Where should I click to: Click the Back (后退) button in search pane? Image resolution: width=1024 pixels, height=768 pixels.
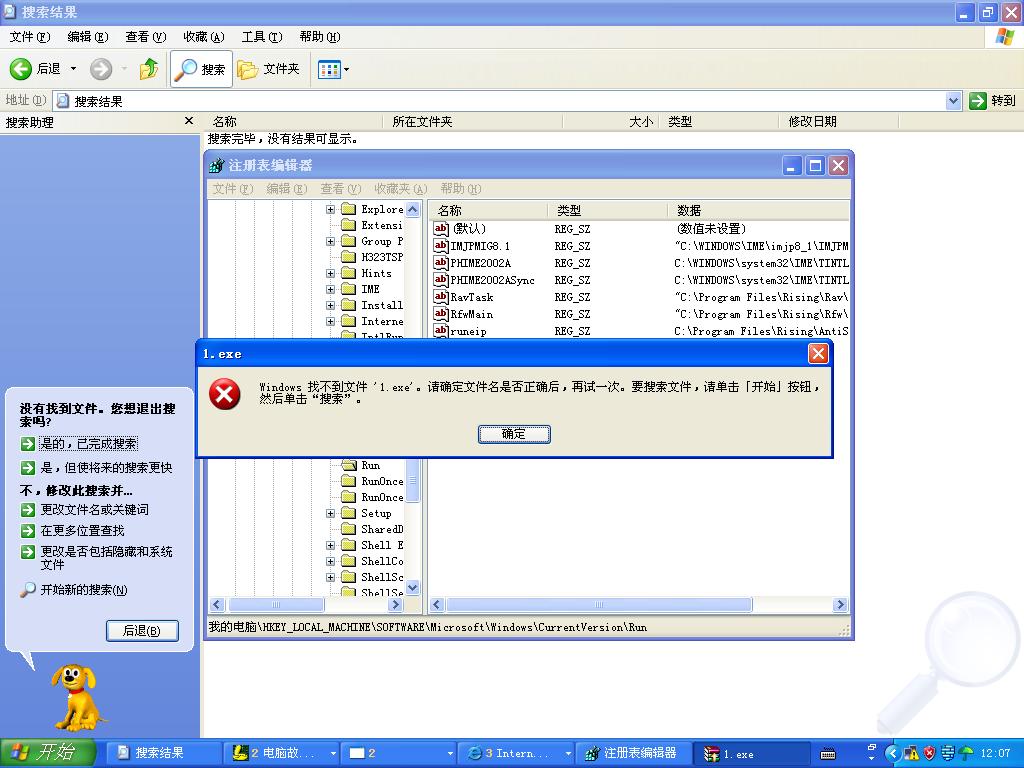click(142, 631)
